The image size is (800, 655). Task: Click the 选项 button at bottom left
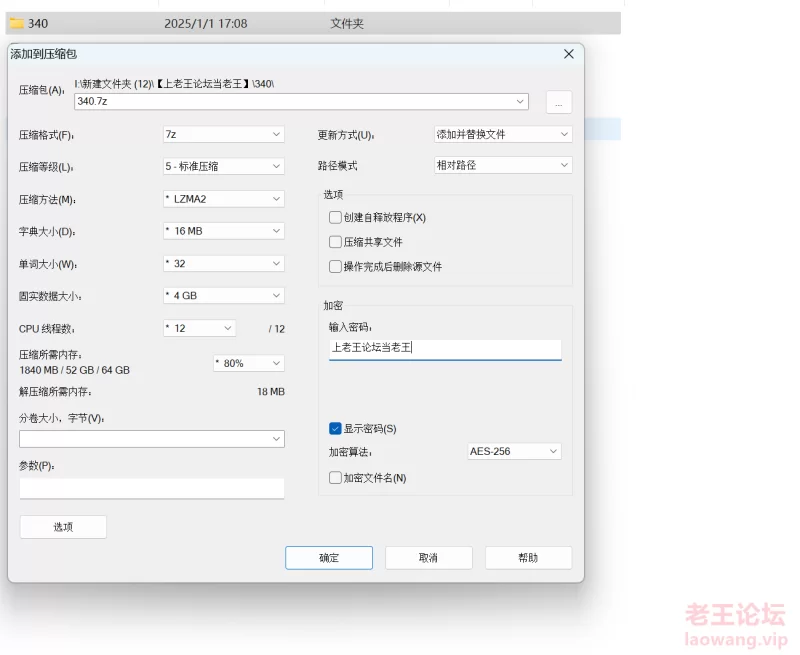[x=63, y=527]
